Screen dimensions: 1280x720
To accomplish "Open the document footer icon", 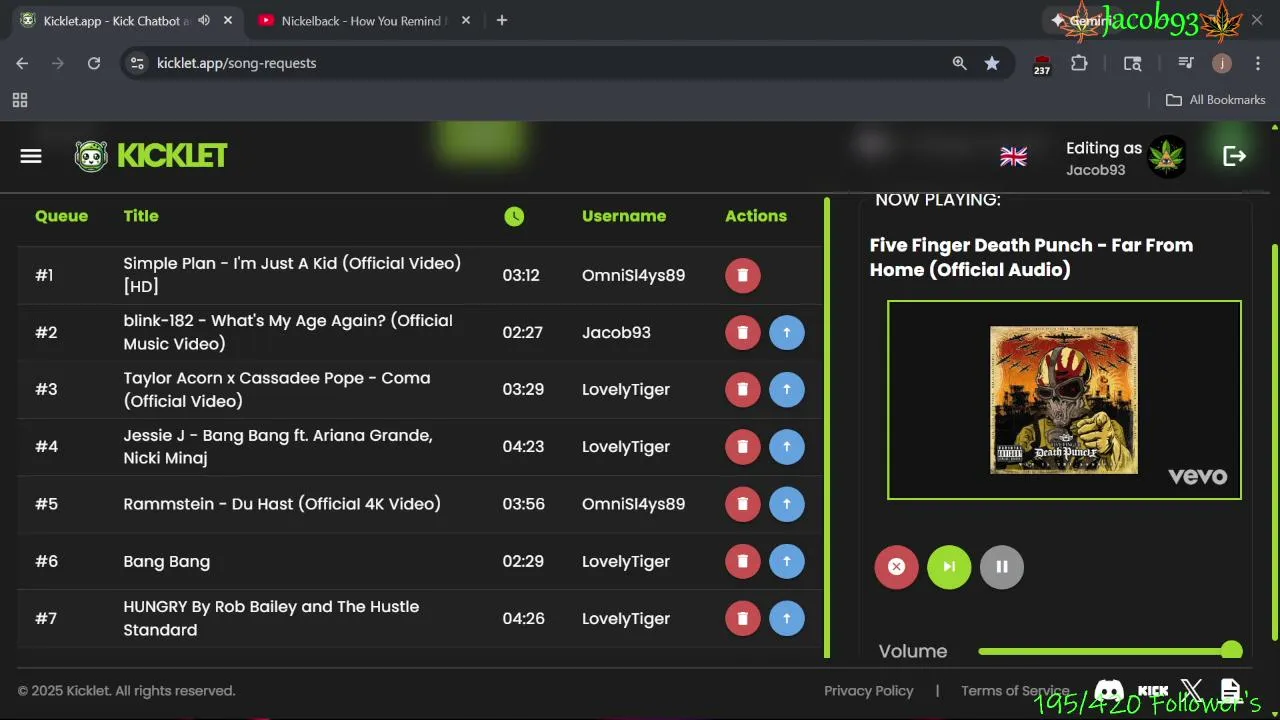I will tap(1230, 691).
